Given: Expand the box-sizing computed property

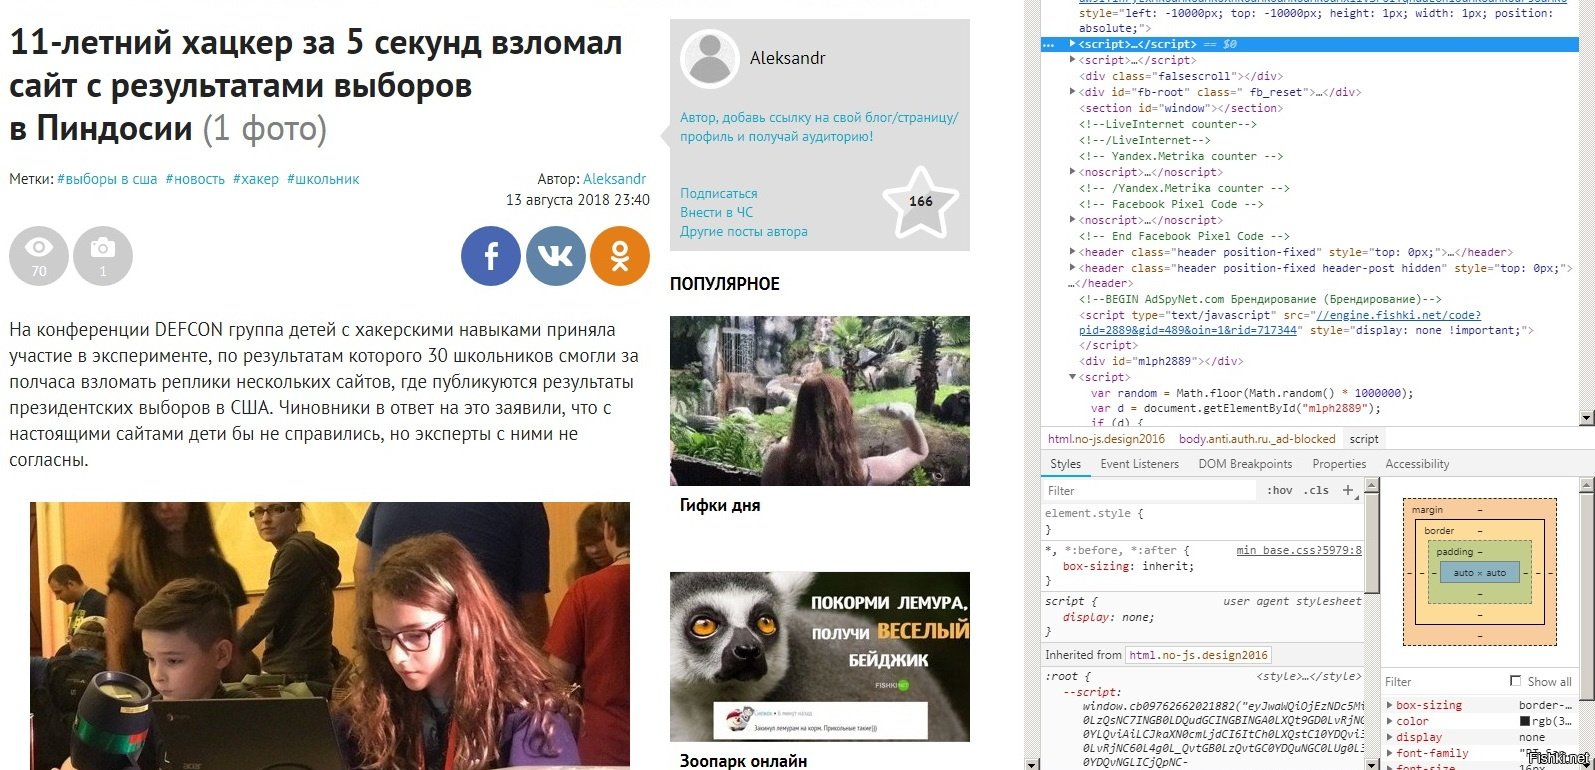Looking at the screenshot, I should [1389, 705].
